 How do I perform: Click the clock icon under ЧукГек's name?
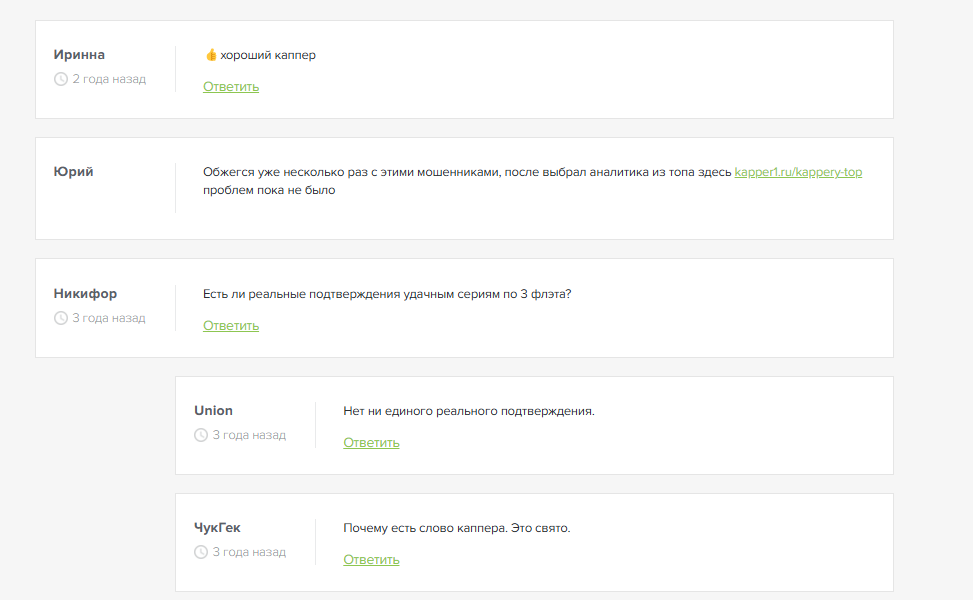pos(201,552)
